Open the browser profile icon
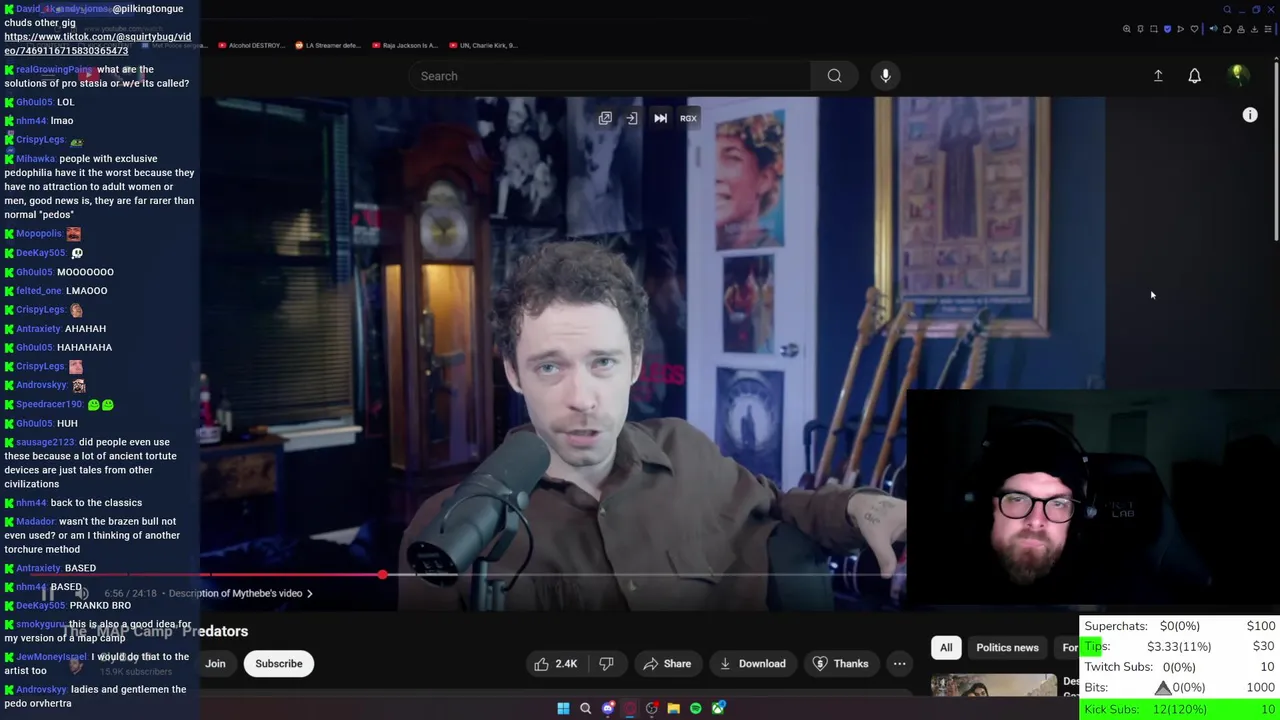Screen dimensions: 1280x720 point(1241,29)
